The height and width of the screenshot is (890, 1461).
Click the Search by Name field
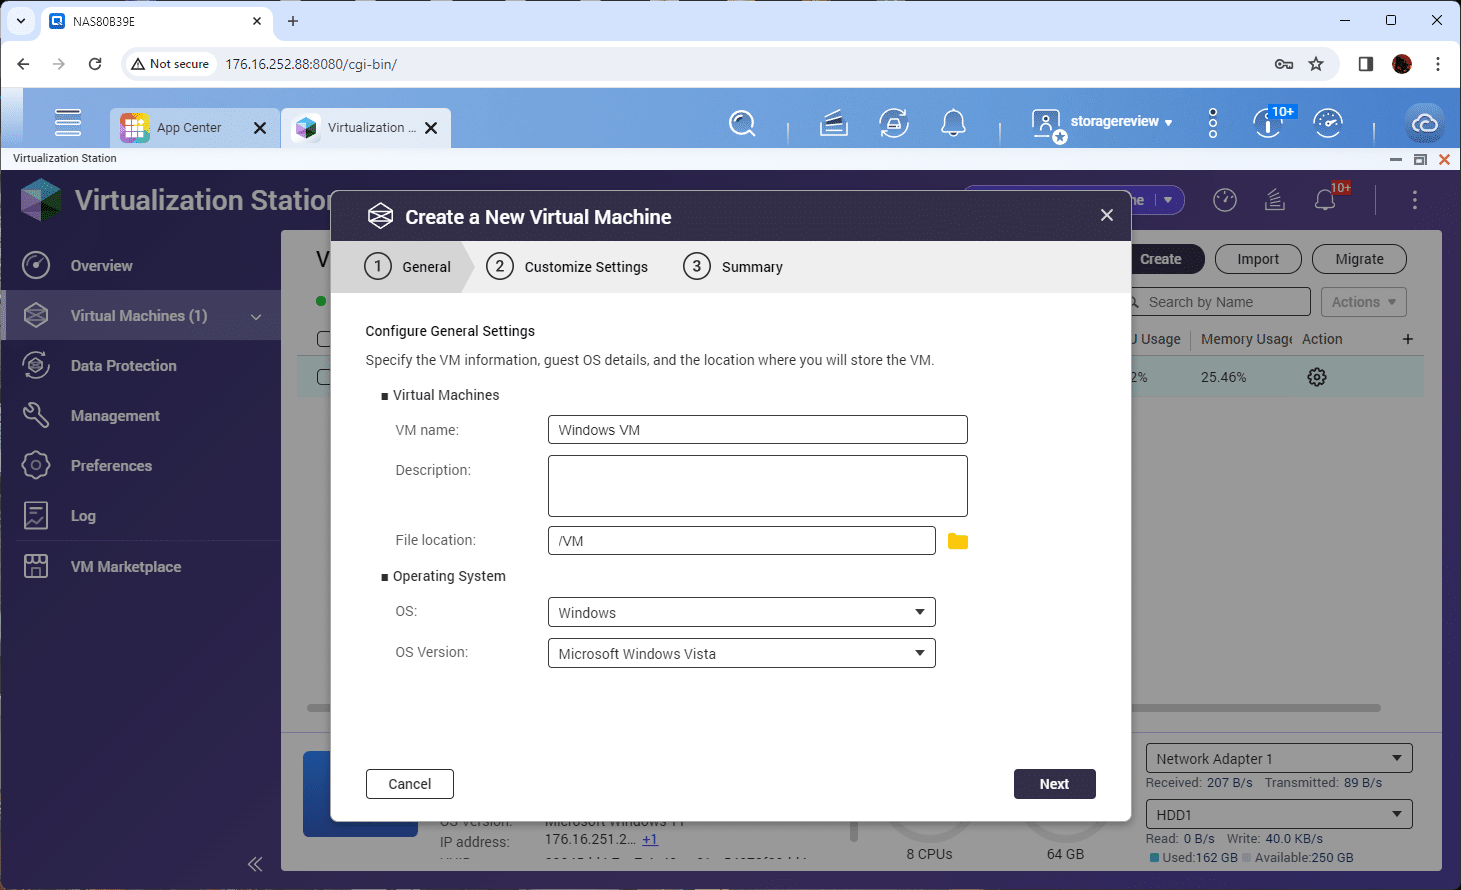[x=1221, y=302]
